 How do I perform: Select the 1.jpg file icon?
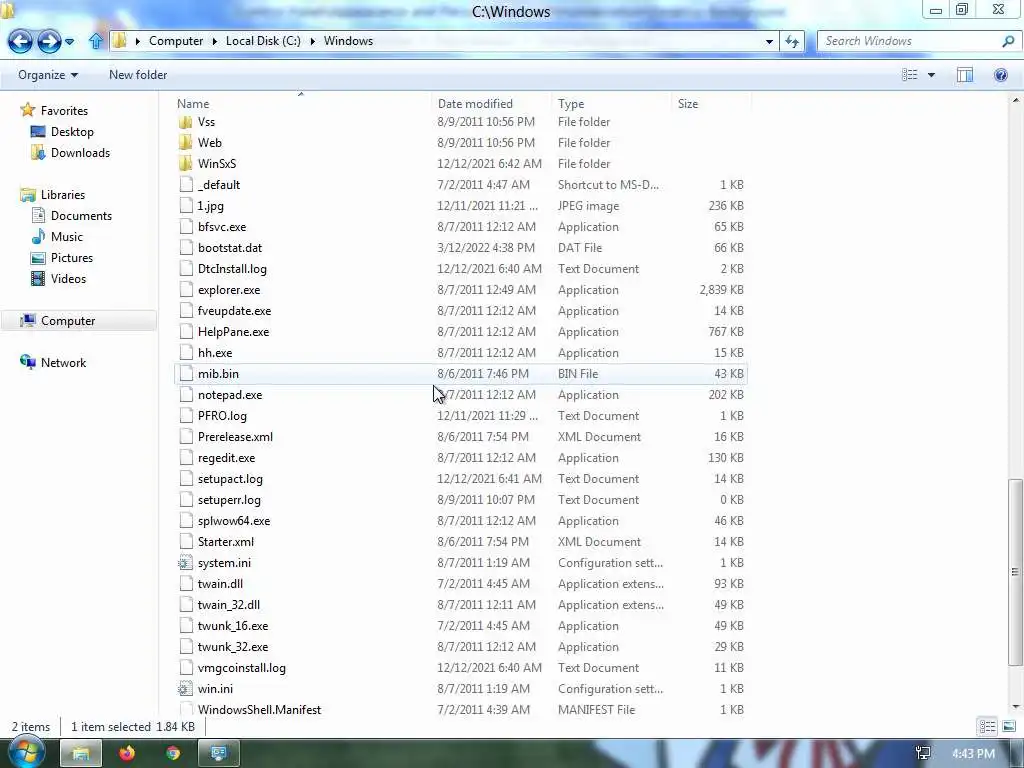[186, 206]
